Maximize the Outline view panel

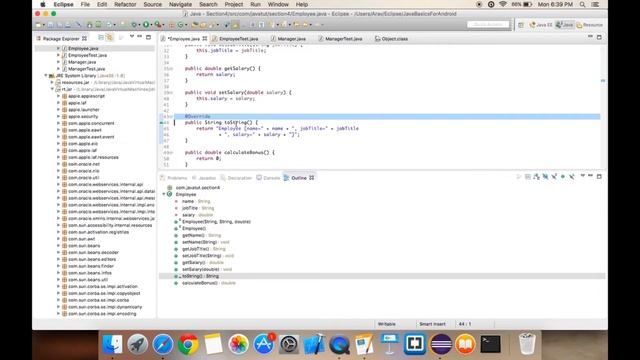click(599, 177)
